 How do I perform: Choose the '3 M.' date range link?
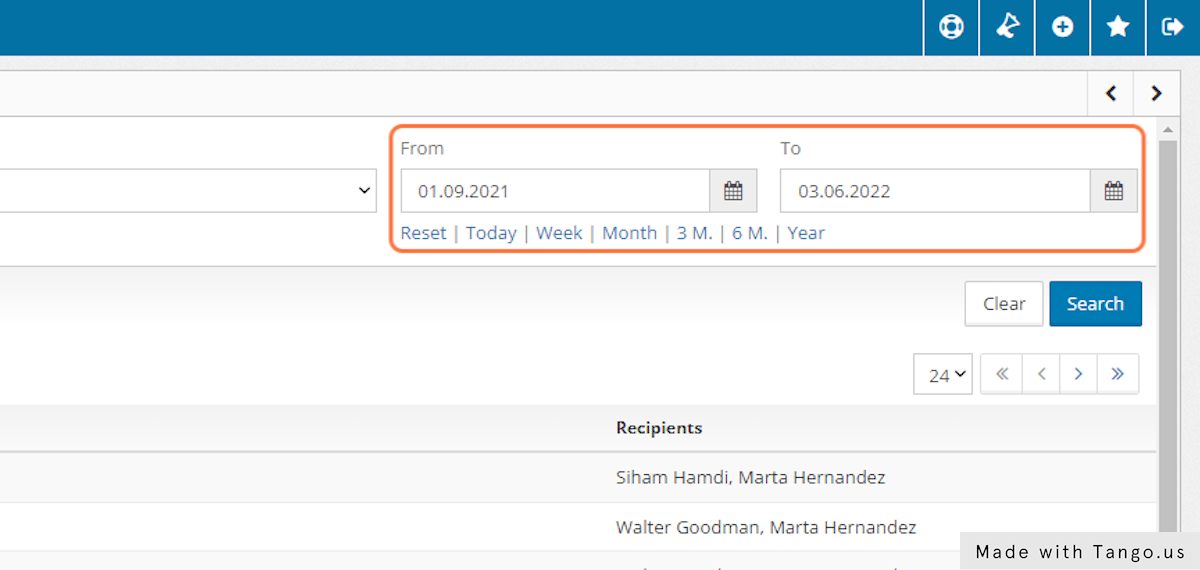pyautogui.click(x=694, y=233)
